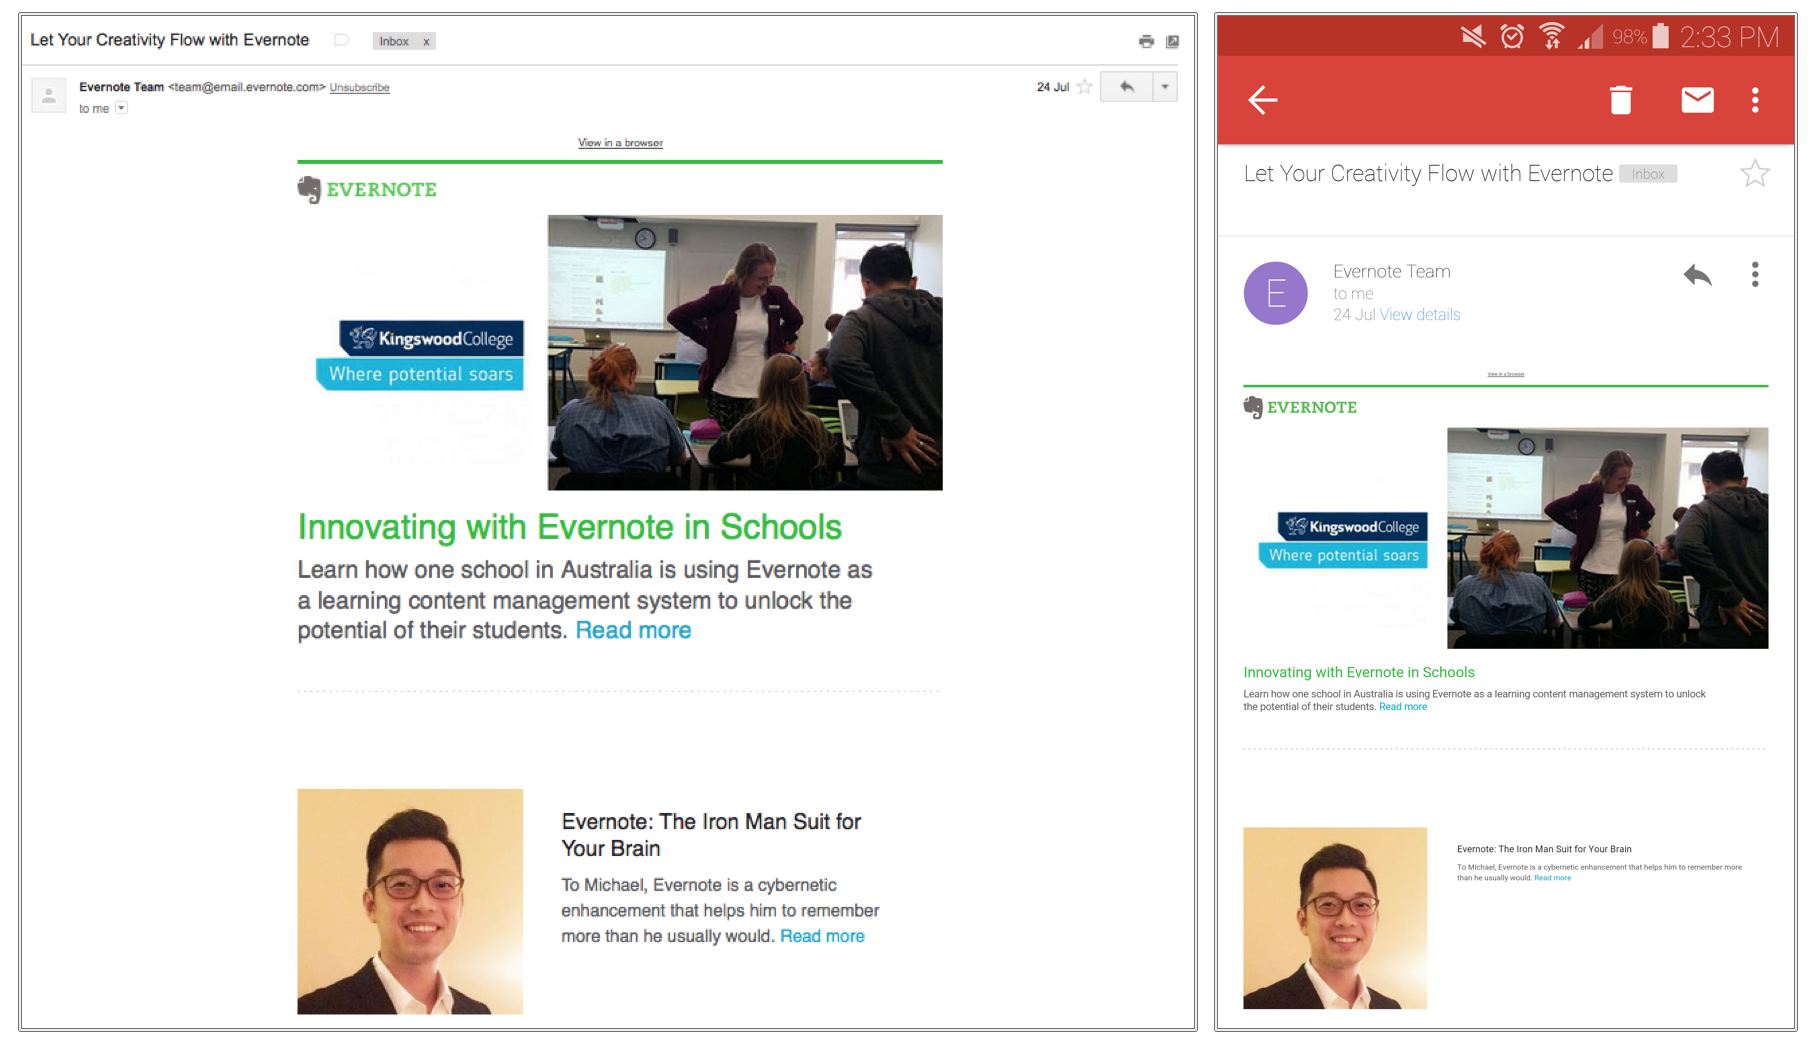Tap the trash delete icon

point(1620,100)
